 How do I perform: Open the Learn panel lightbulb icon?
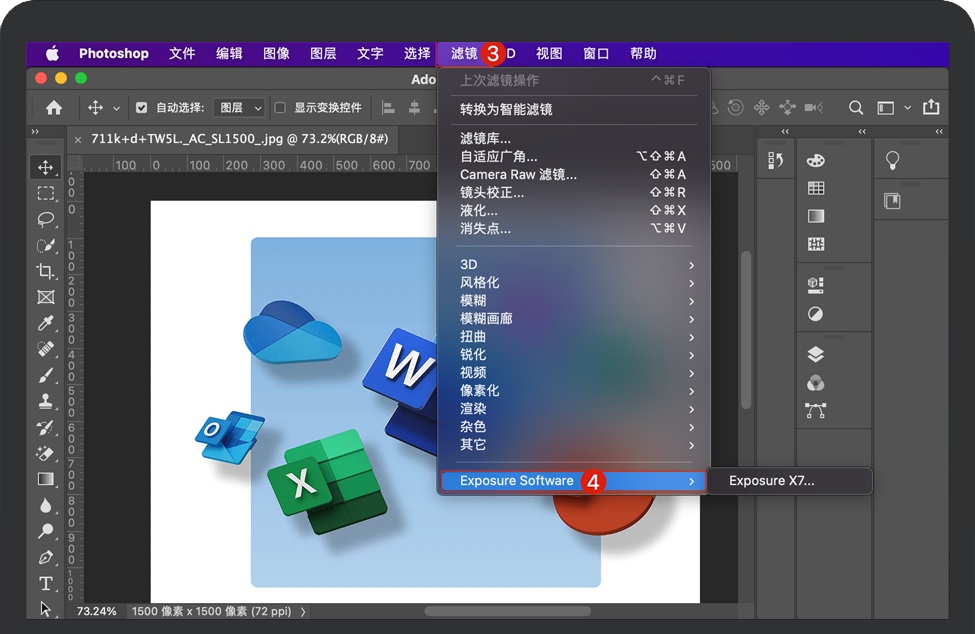point(892,160)
